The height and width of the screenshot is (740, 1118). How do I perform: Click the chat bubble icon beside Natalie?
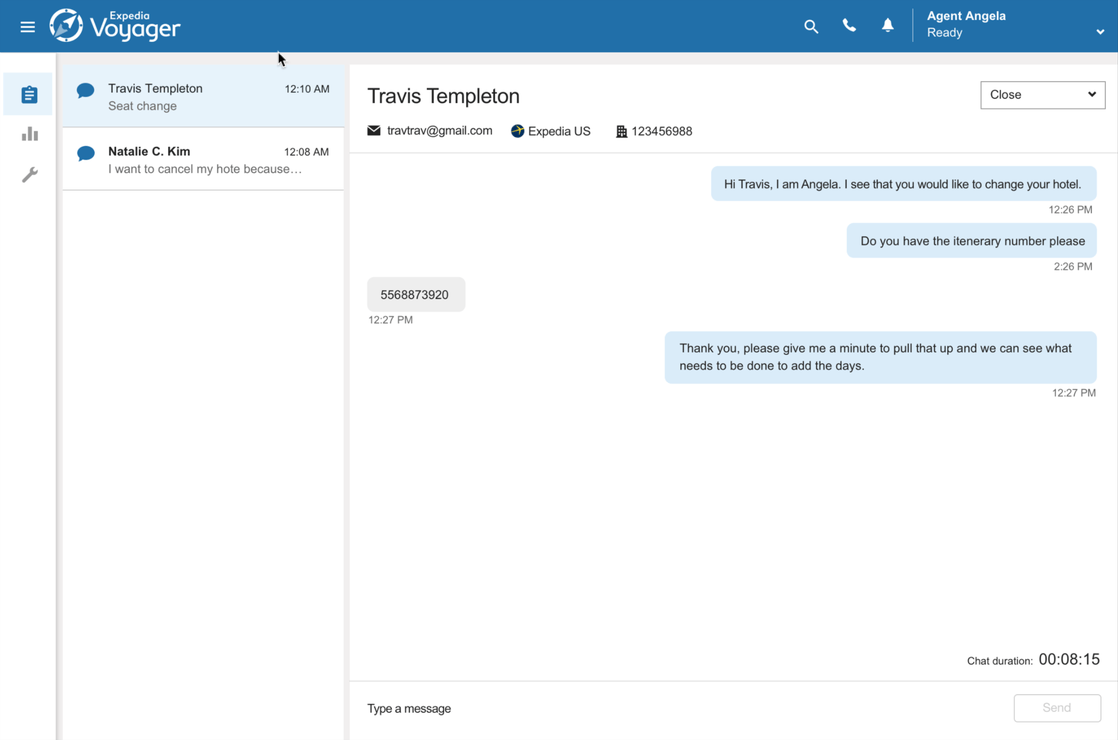[x=86, y=153]
